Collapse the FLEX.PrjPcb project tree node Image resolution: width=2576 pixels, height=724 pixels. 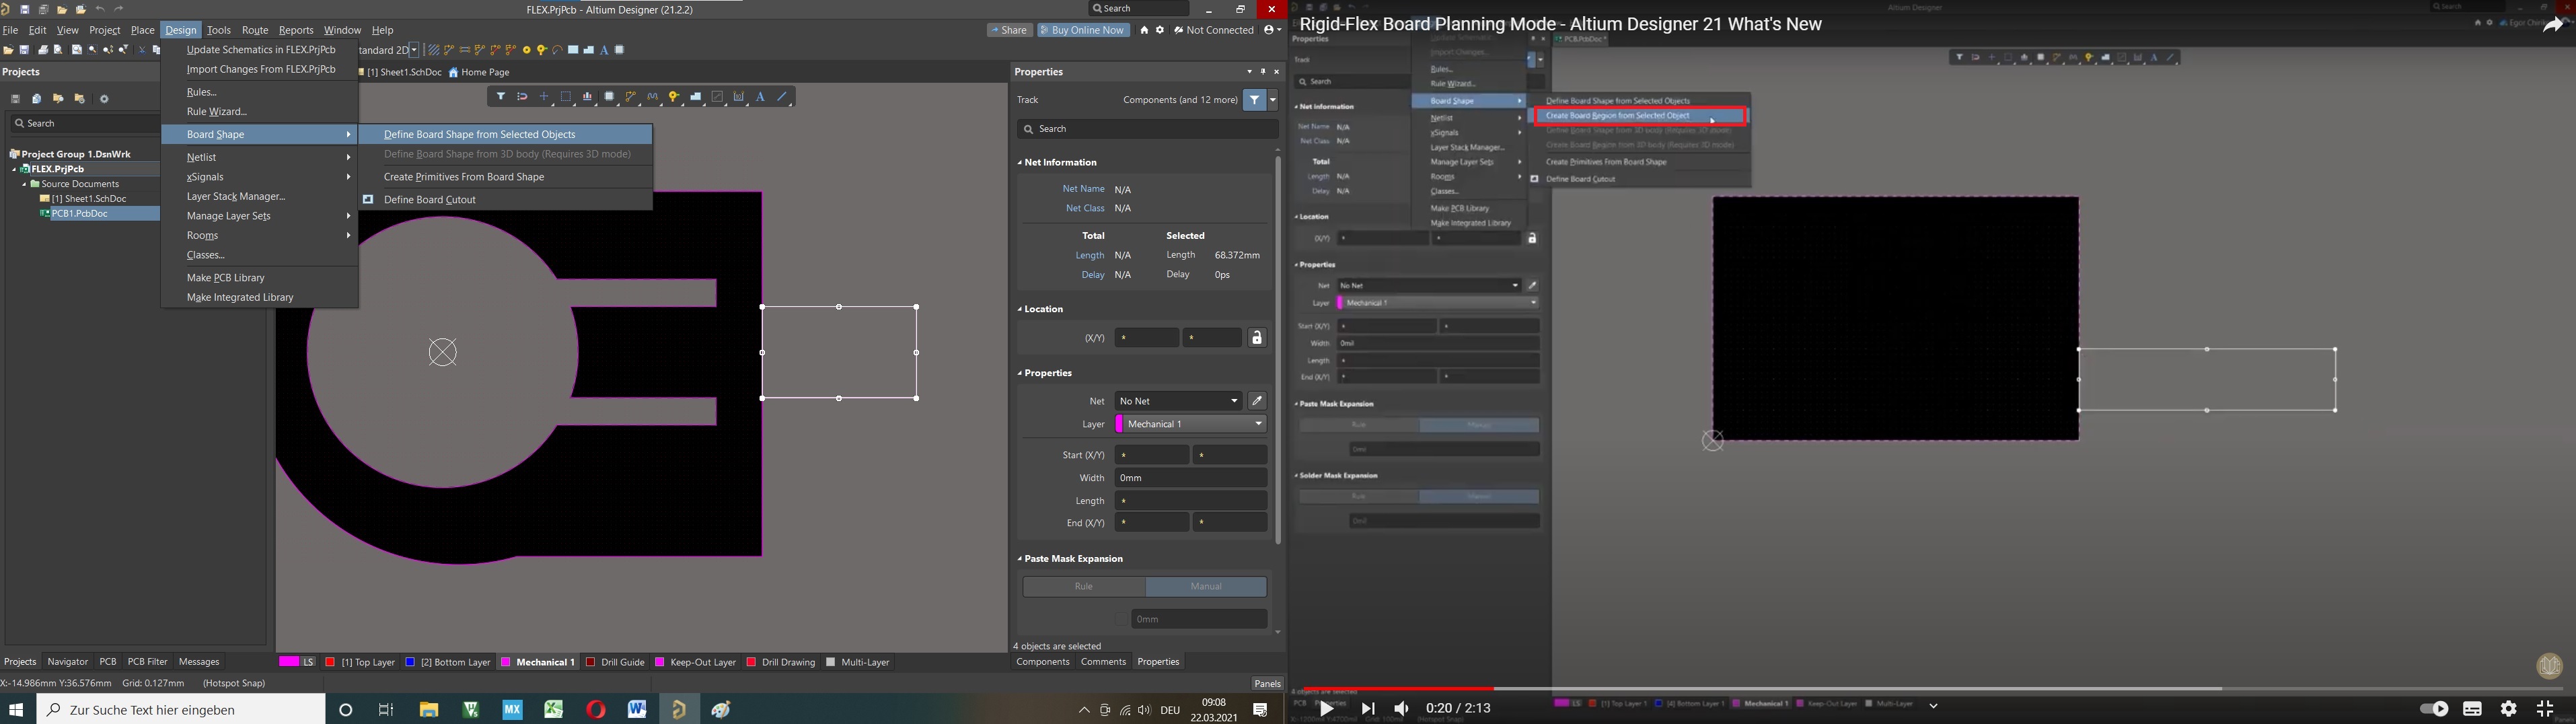(15, 170)
